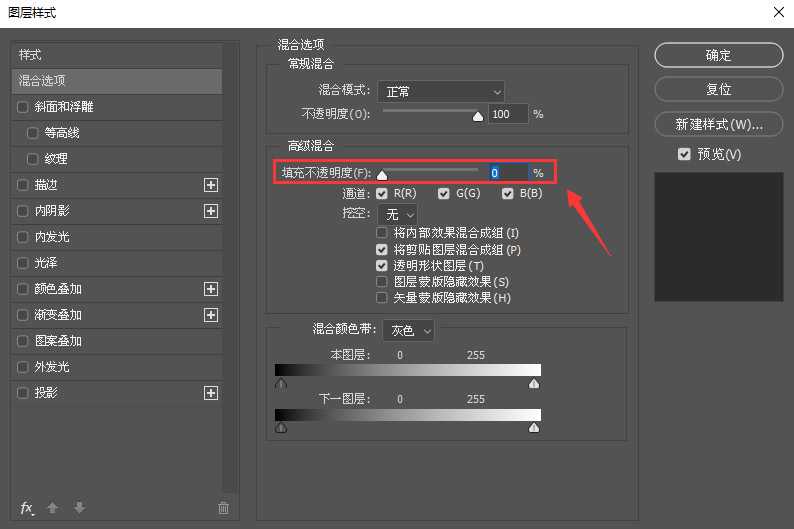Click the 不透明度 value field showing 100

click(x=508, y=114)
